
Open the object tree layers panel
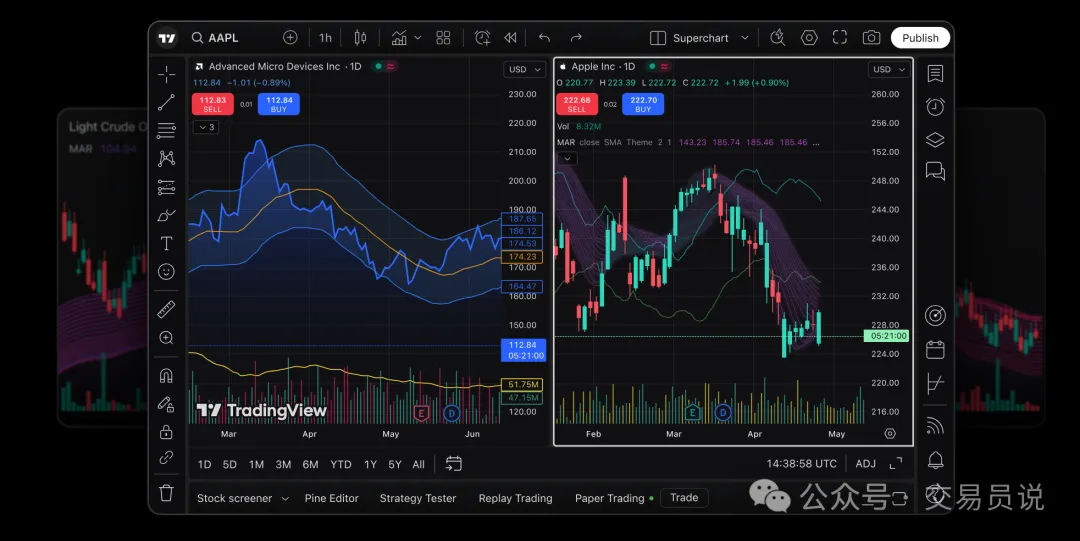coord(935,139)
